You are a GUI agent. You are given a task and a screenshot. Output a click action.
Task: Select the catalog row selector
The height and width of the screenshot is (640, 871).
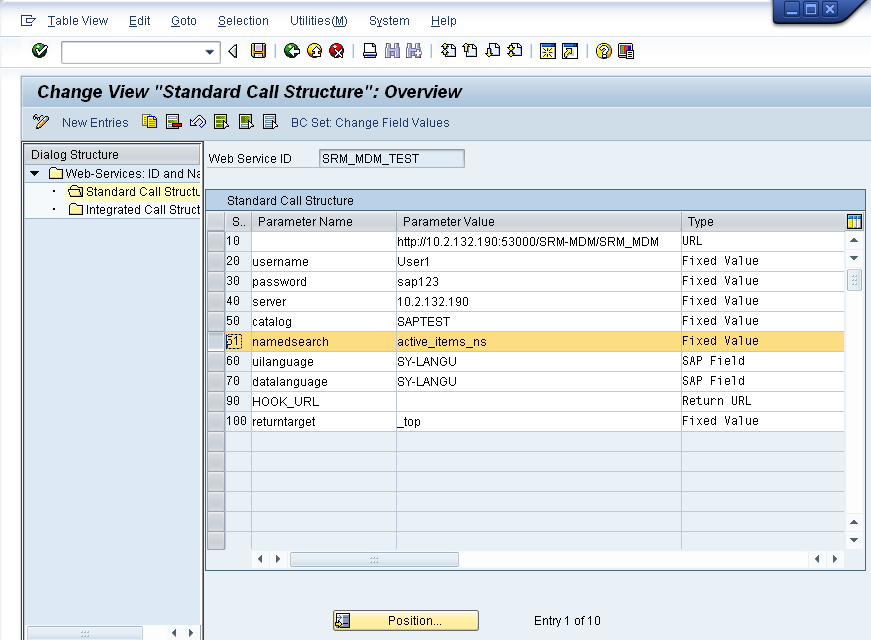click(216, 322)
